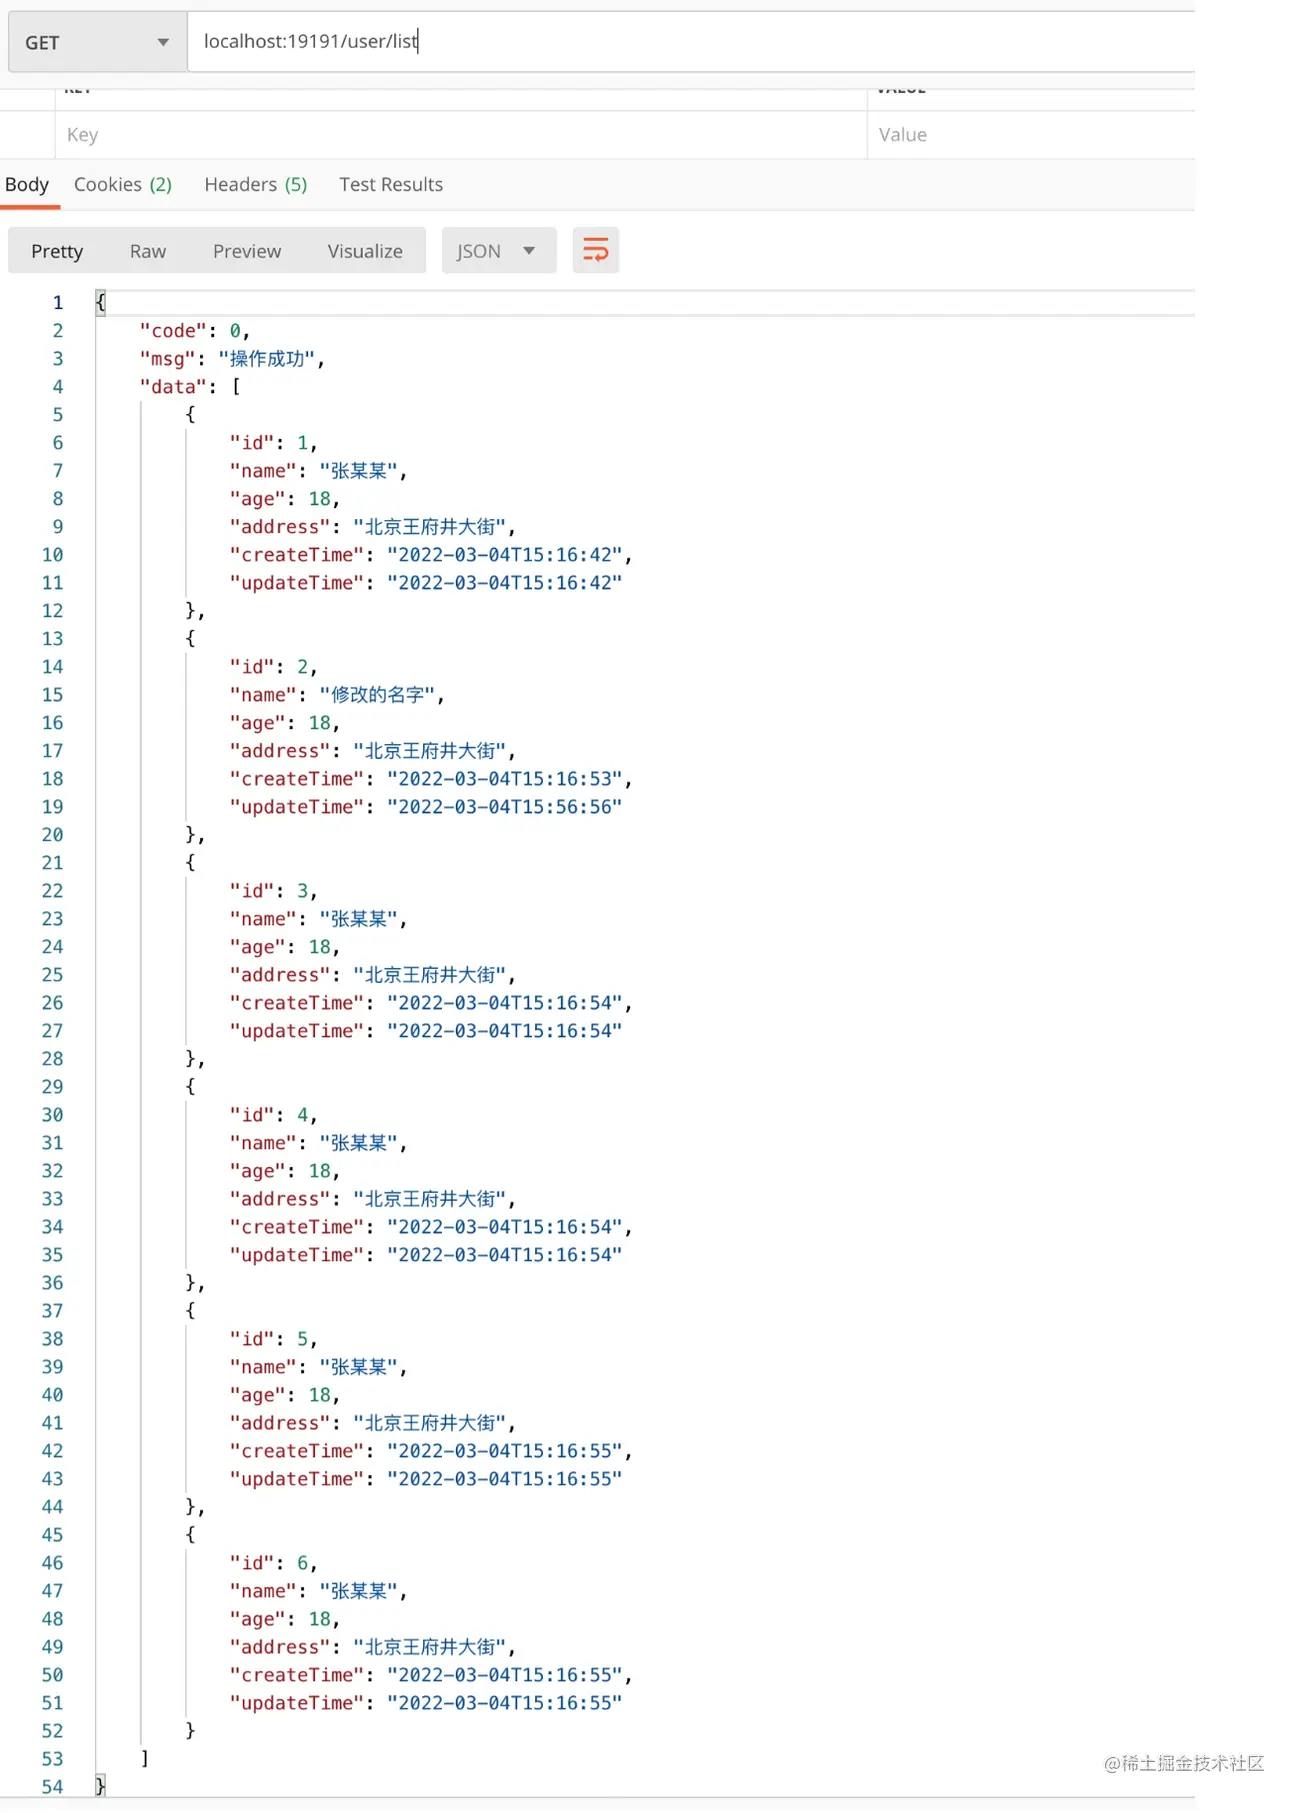
Task: Click the "data": [ line
Action: point(190,387)
